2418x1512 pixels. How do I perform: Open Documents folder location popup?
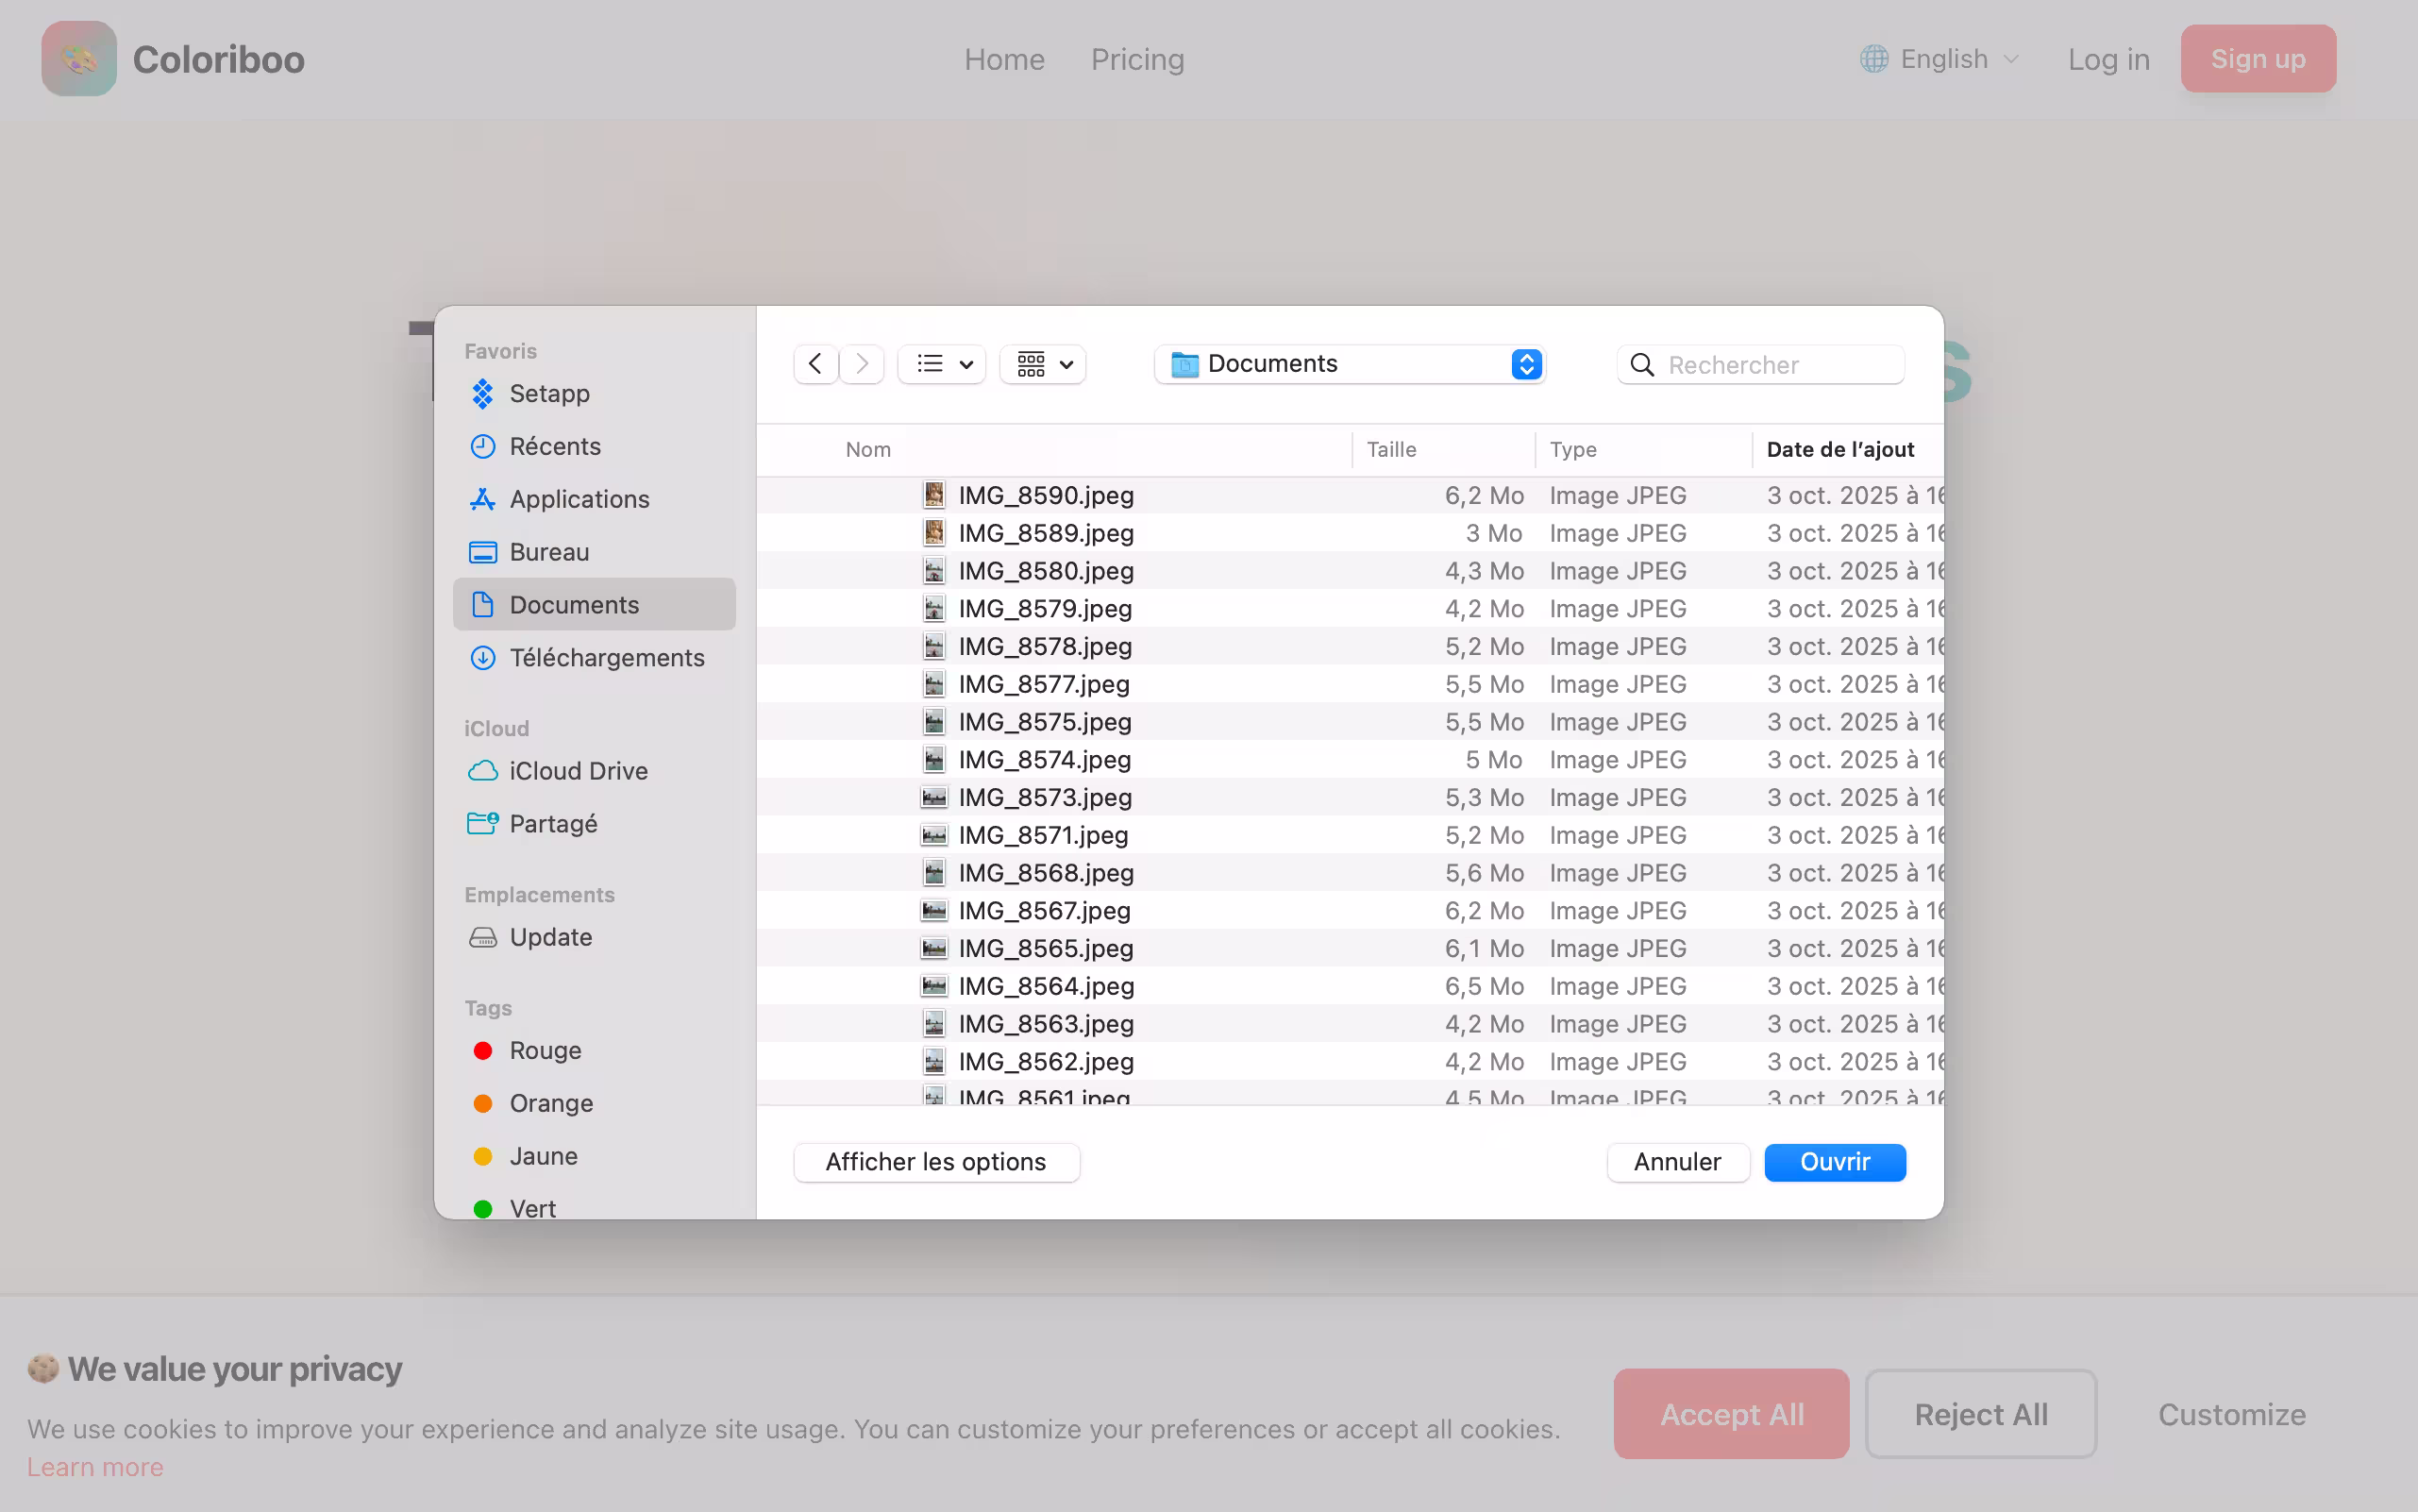(1349, 364)
